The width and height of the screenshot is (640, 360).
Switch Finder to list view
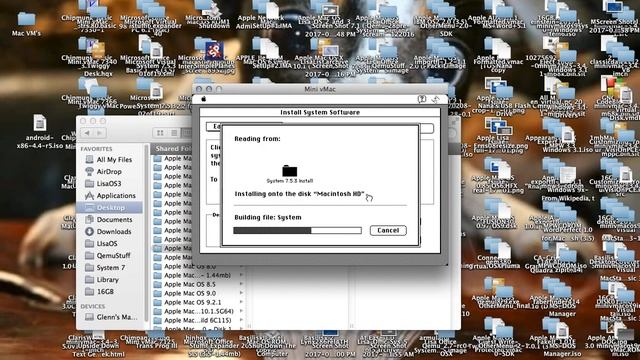174,133
